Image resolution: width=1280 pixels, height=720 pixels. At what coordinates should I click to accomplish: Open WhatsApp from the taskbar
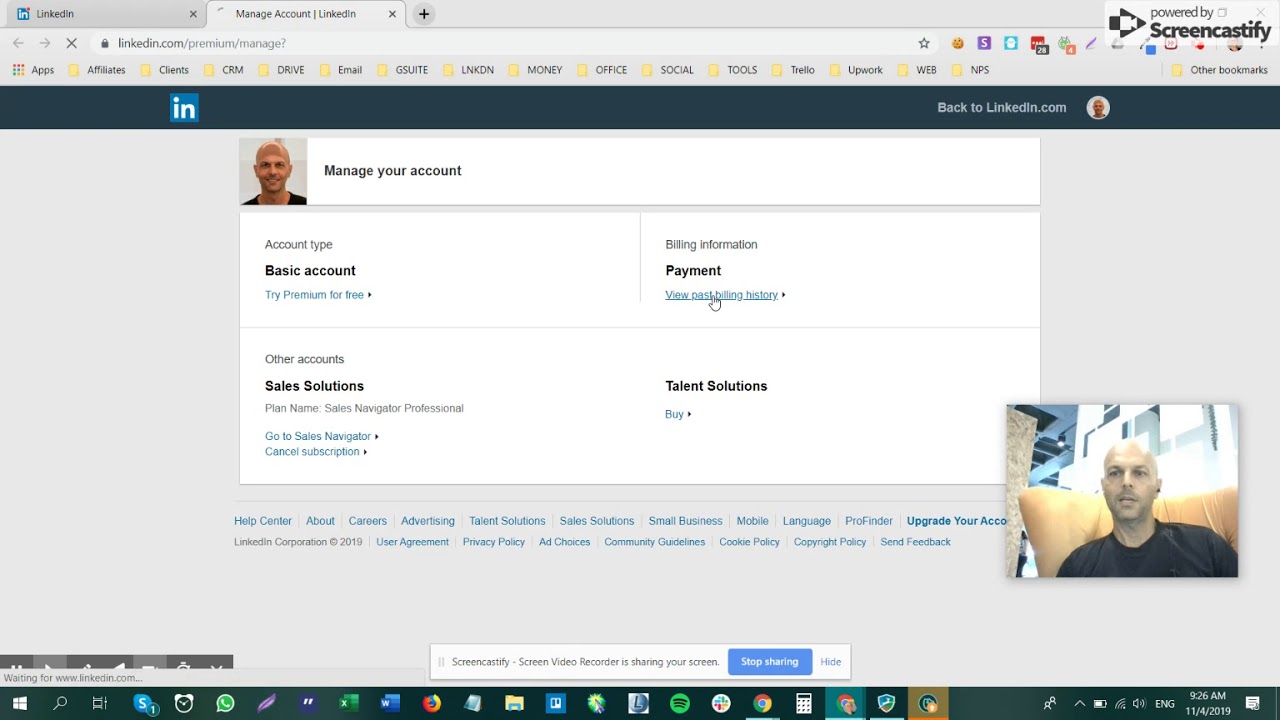[225, 704]
